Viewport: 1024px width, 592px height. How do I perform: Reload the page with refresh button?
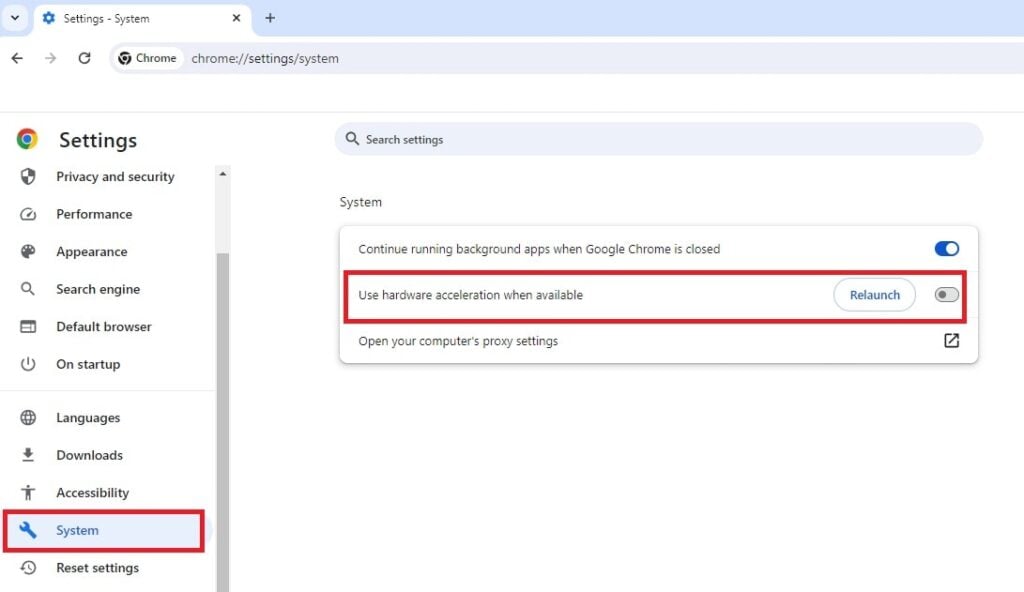85,58
